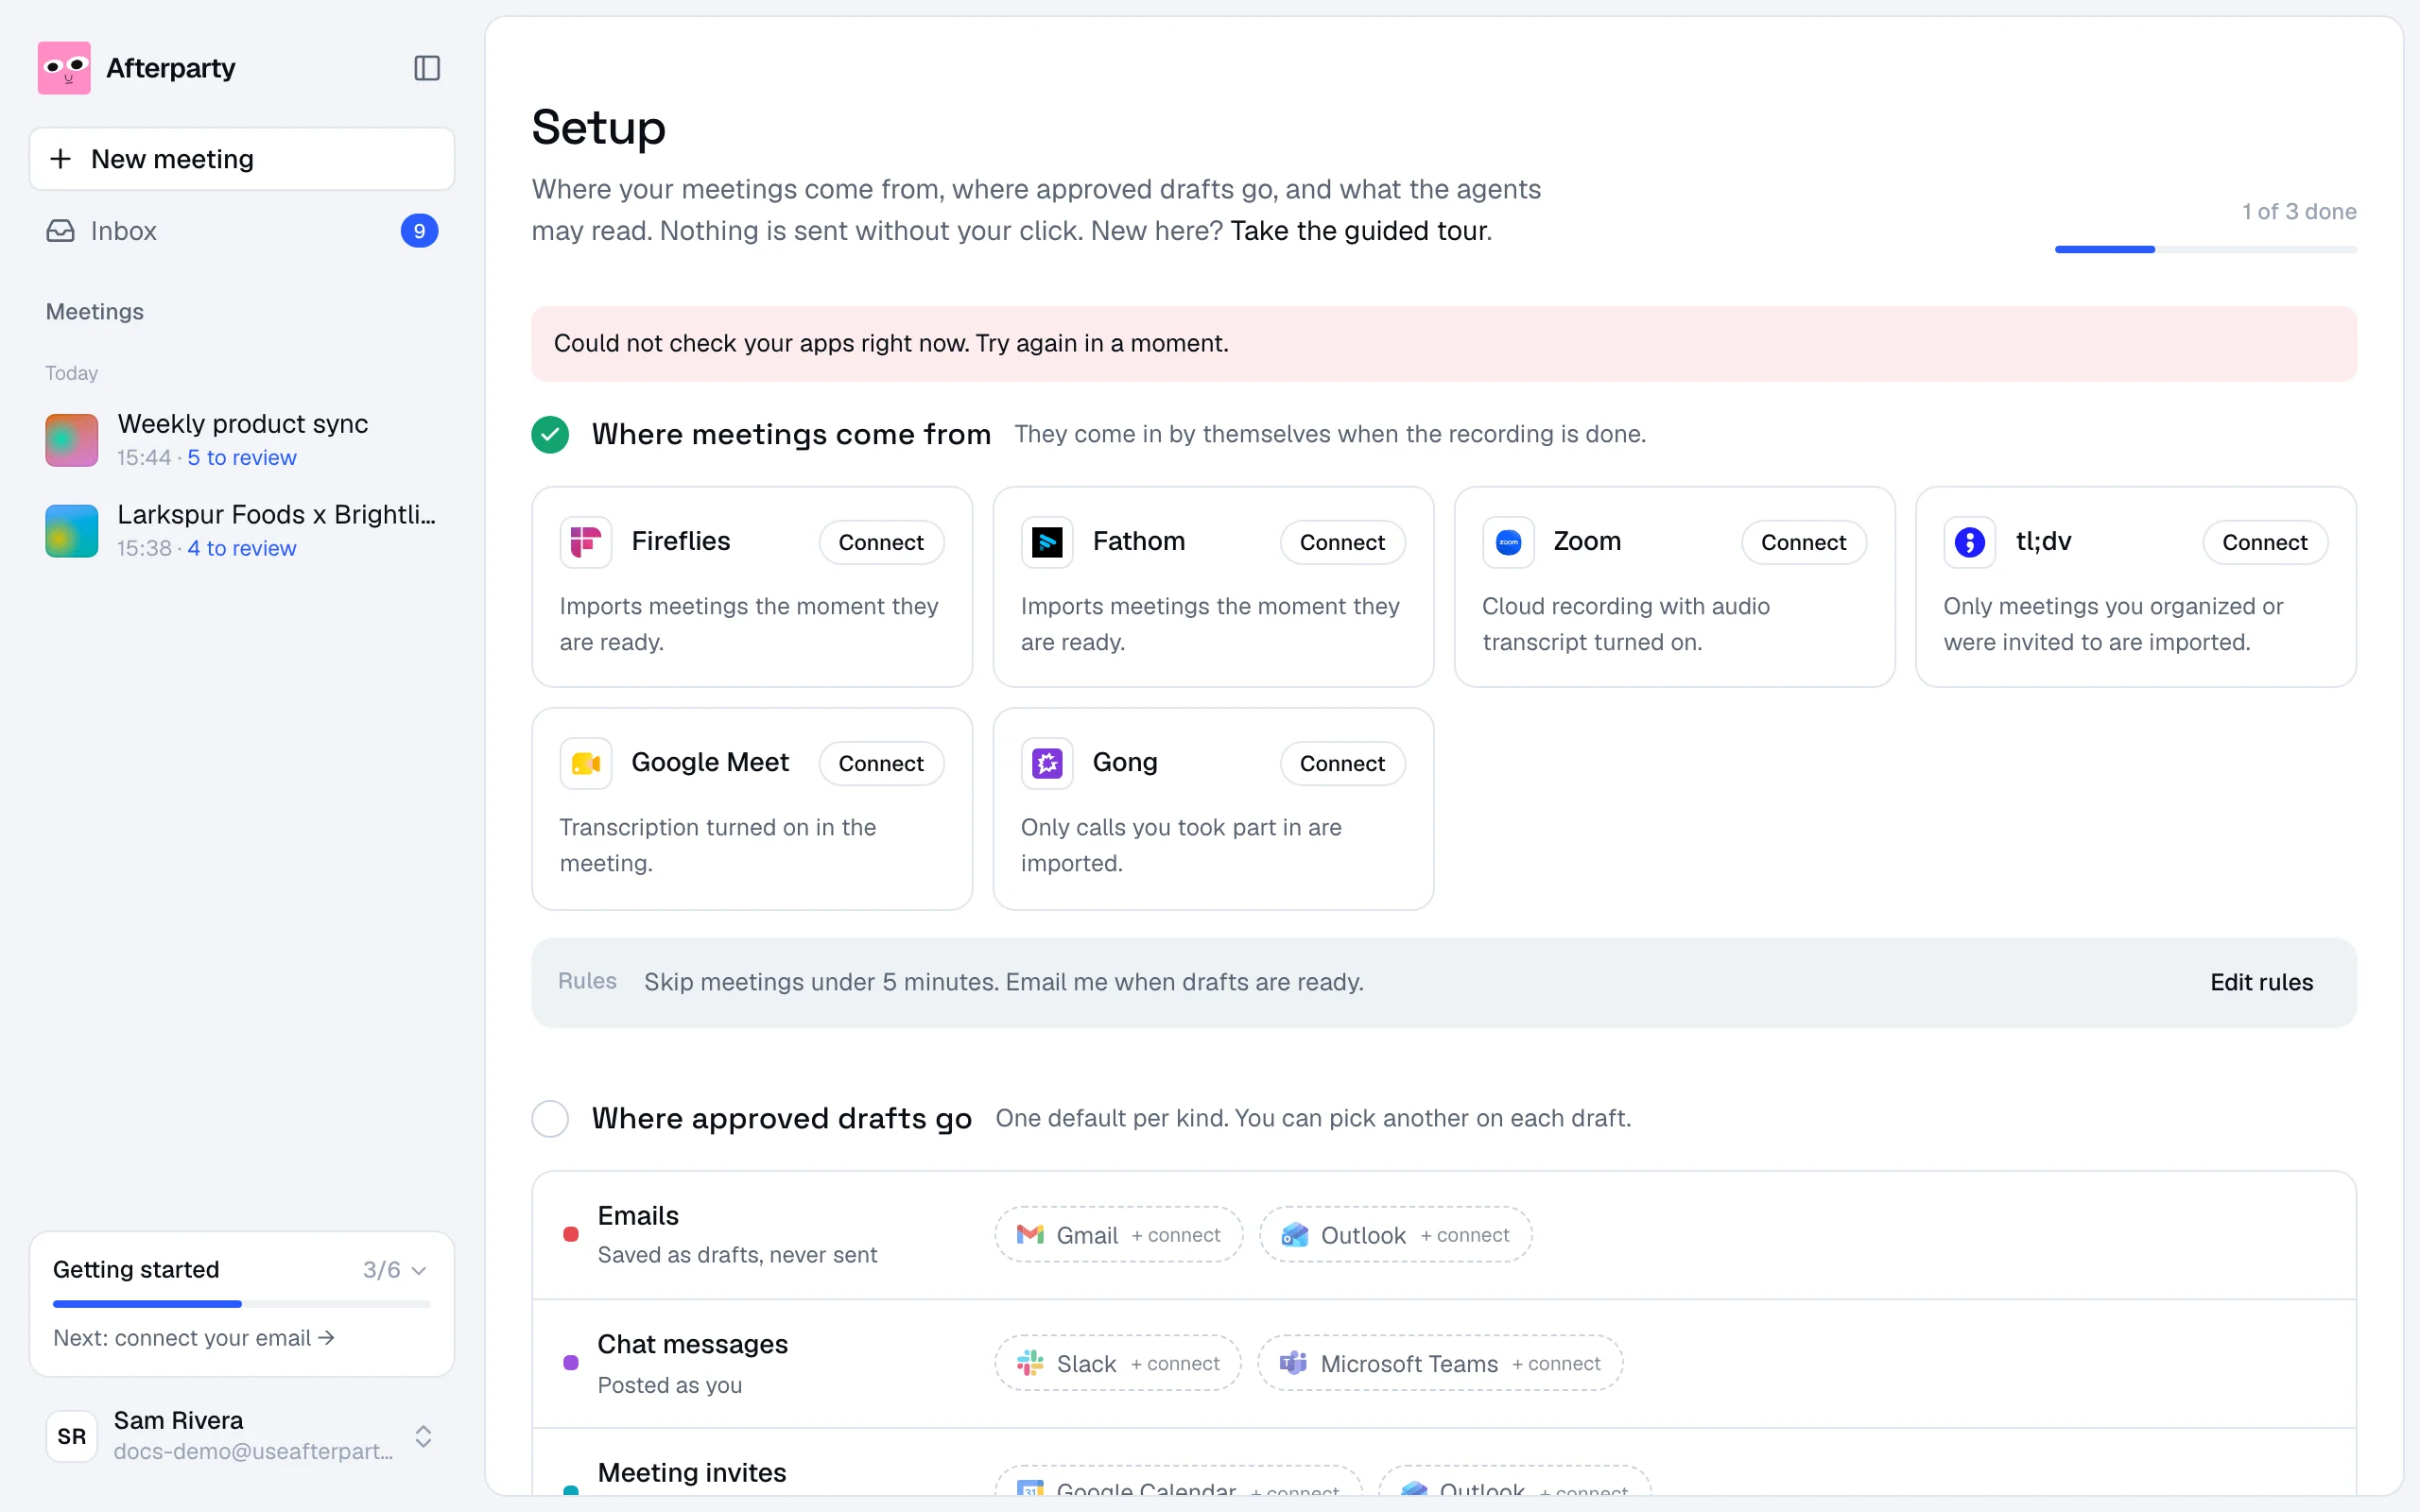Connect Zoom
Screen dimensions: 2420x1512
click(x=1803, y=542)
